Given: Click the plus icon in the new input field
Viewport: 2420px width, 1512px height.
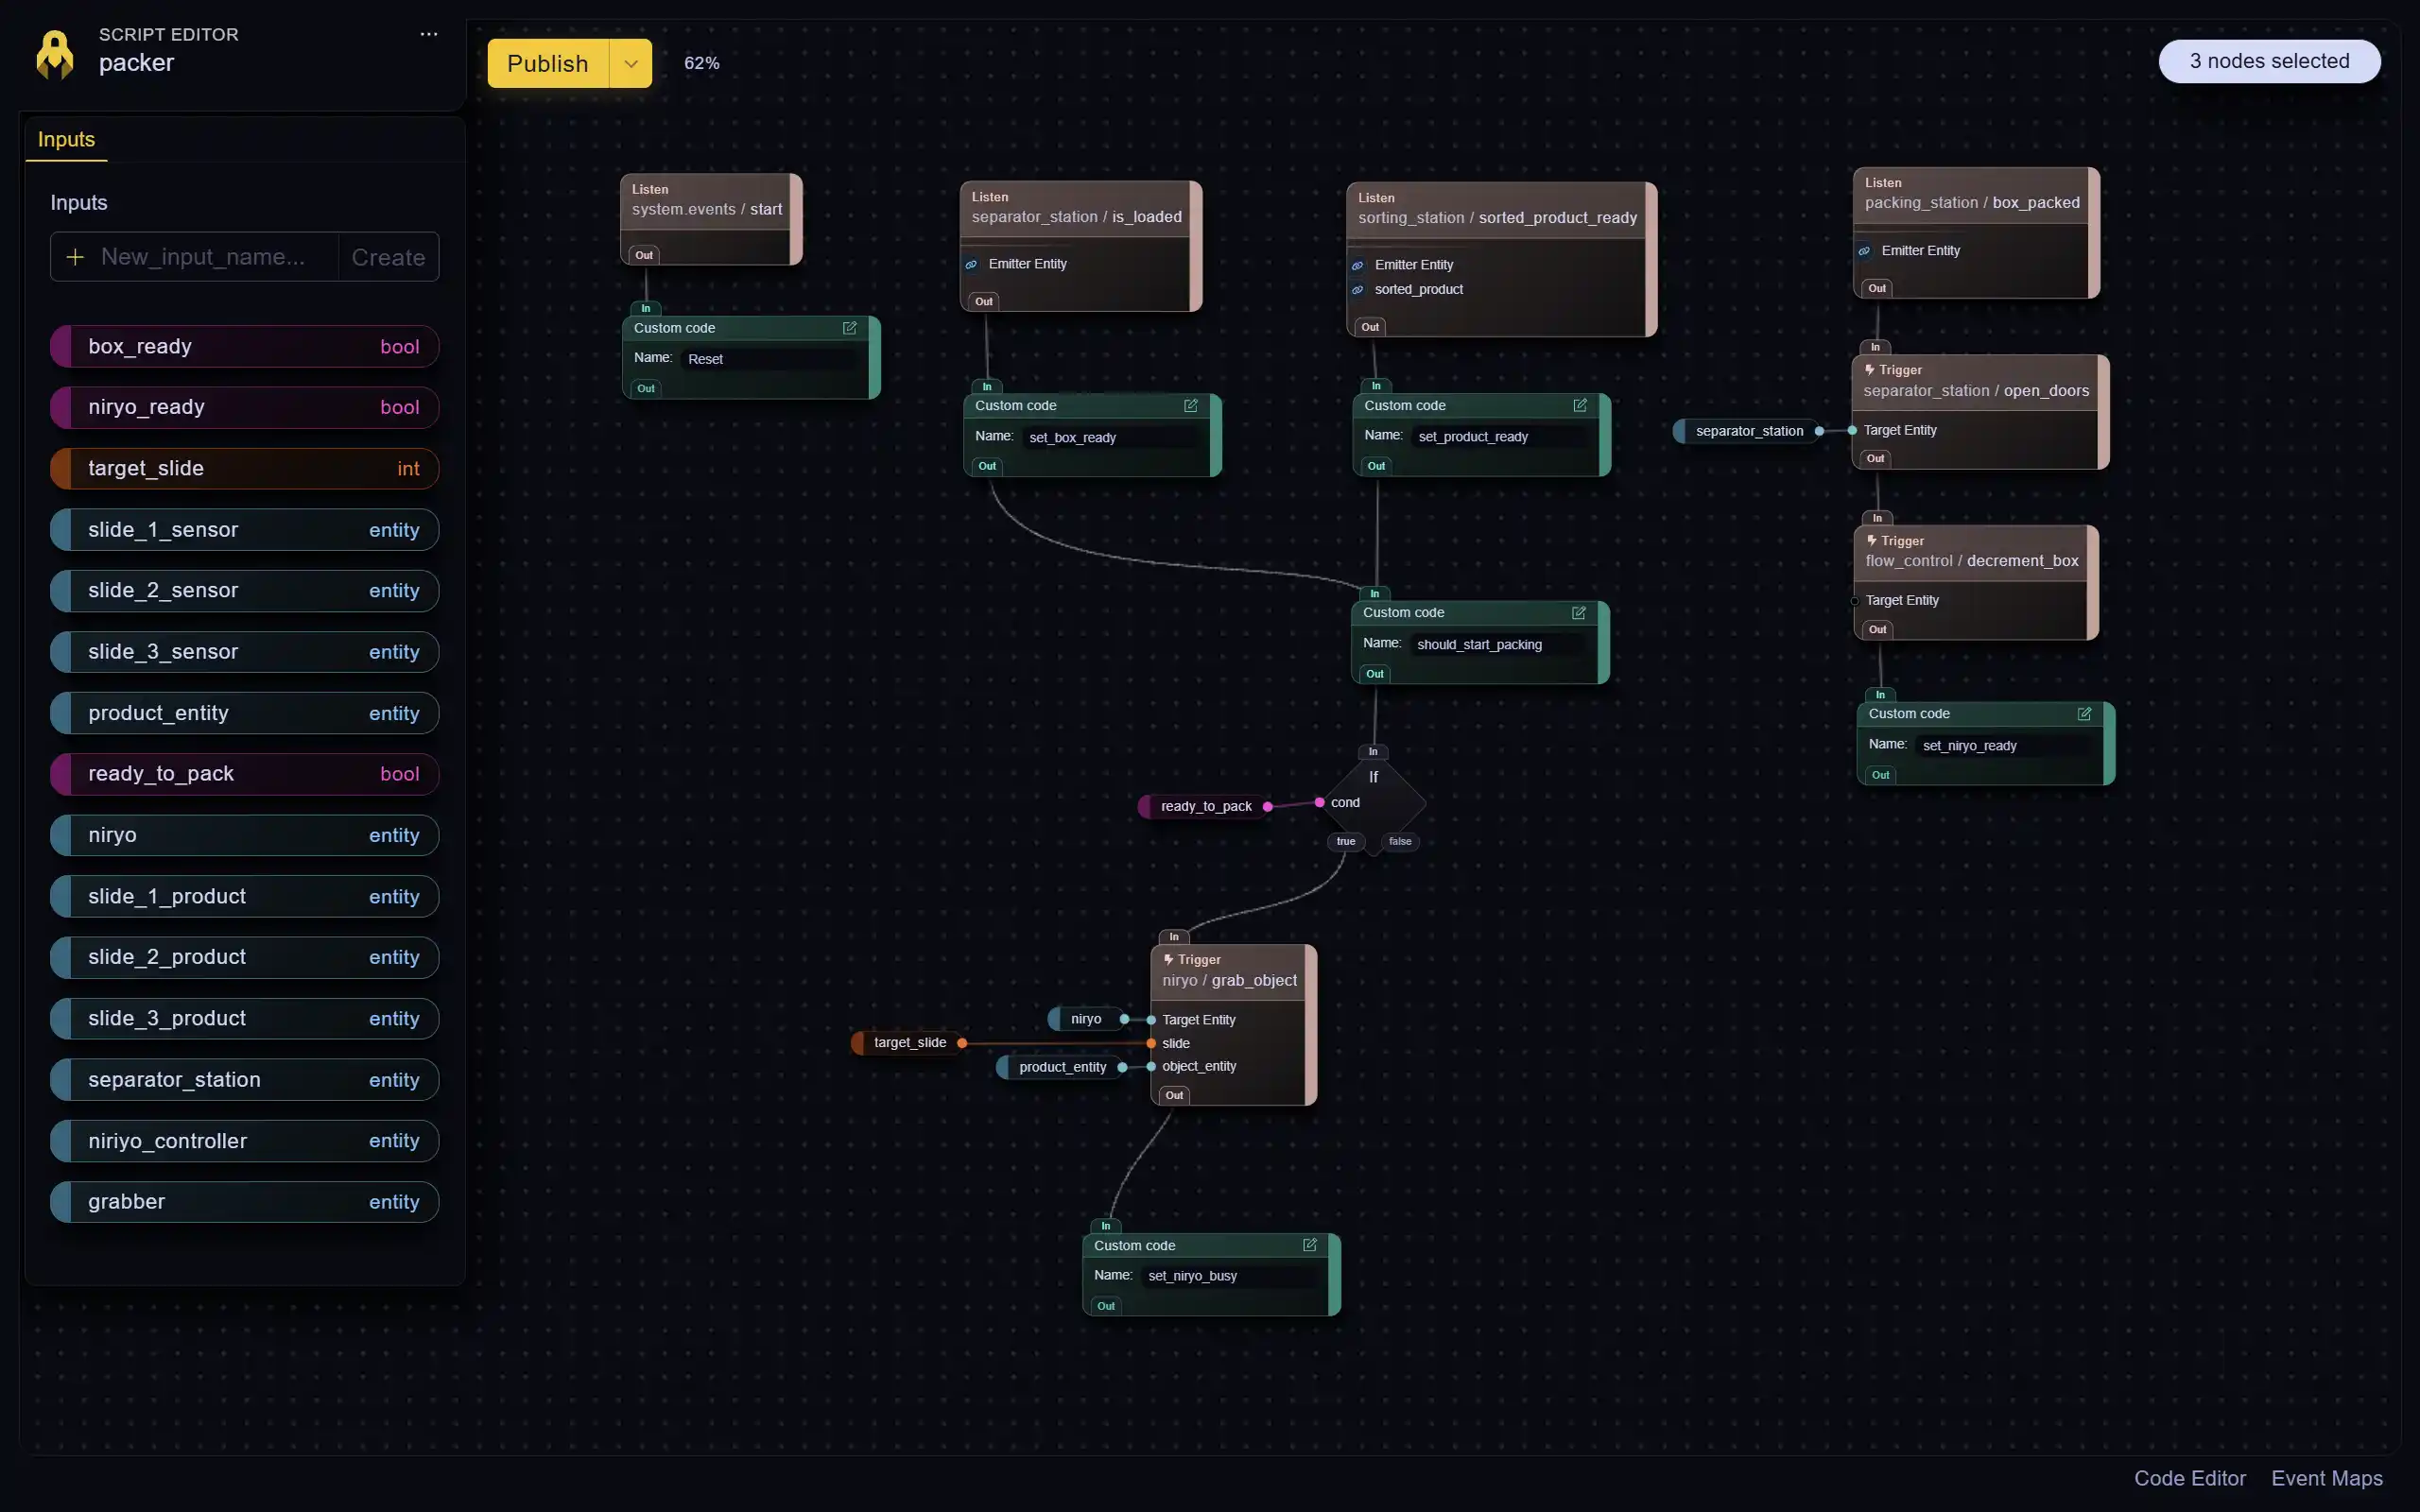Looking at the screenshot, I should pyautogui.click(x=75, y=257).
